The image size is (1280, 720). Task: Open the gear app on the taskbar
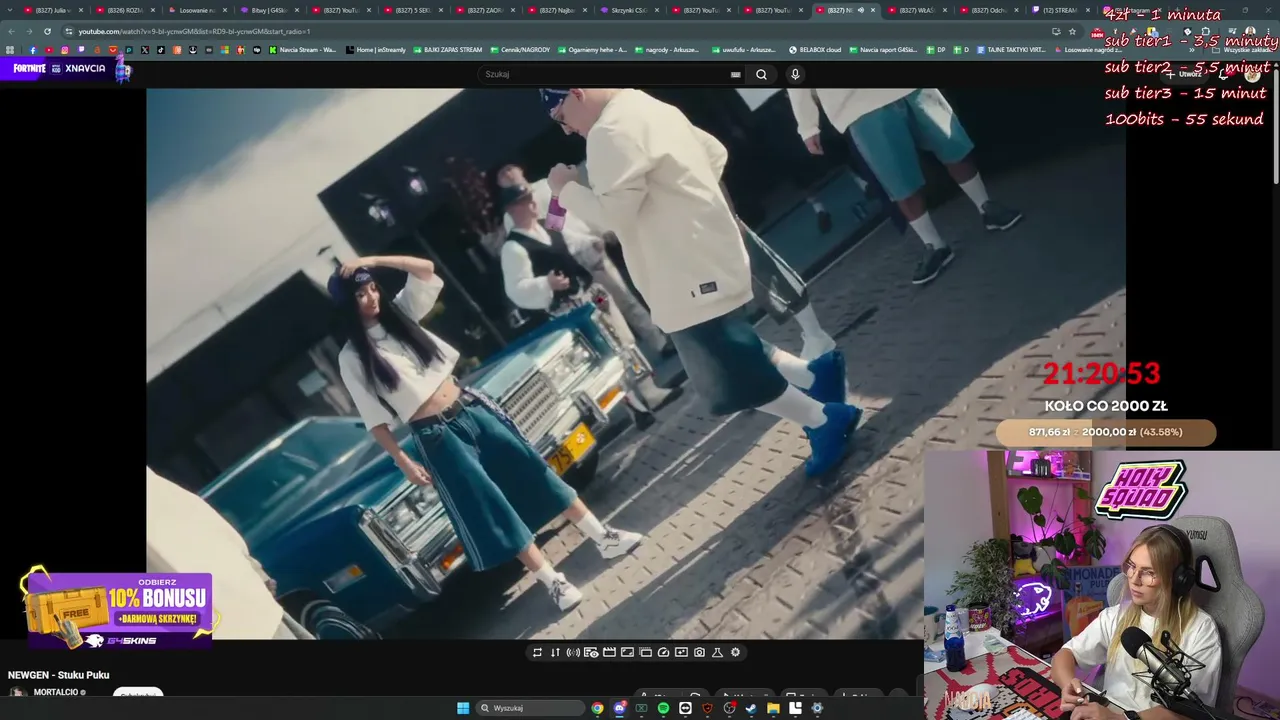point(817,708)
